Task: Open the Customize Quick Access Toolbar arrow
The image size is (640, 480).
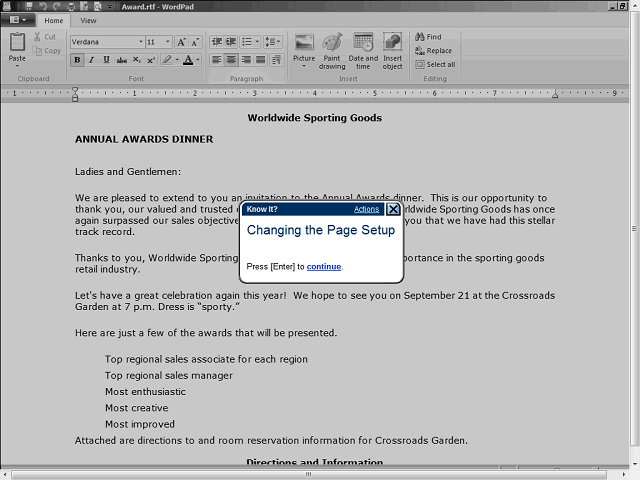Action: point(110,7)
